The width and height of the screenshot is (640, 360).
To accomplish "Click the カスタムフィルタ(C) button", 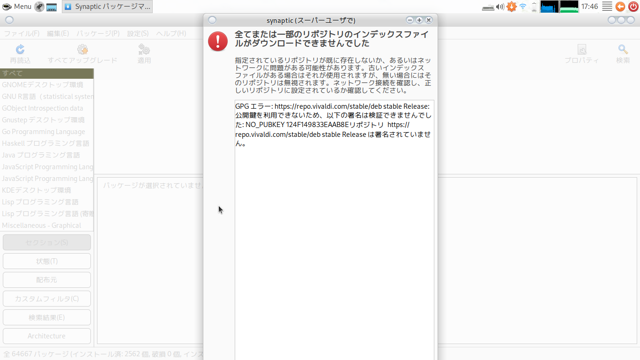I will tap(47, 299).
